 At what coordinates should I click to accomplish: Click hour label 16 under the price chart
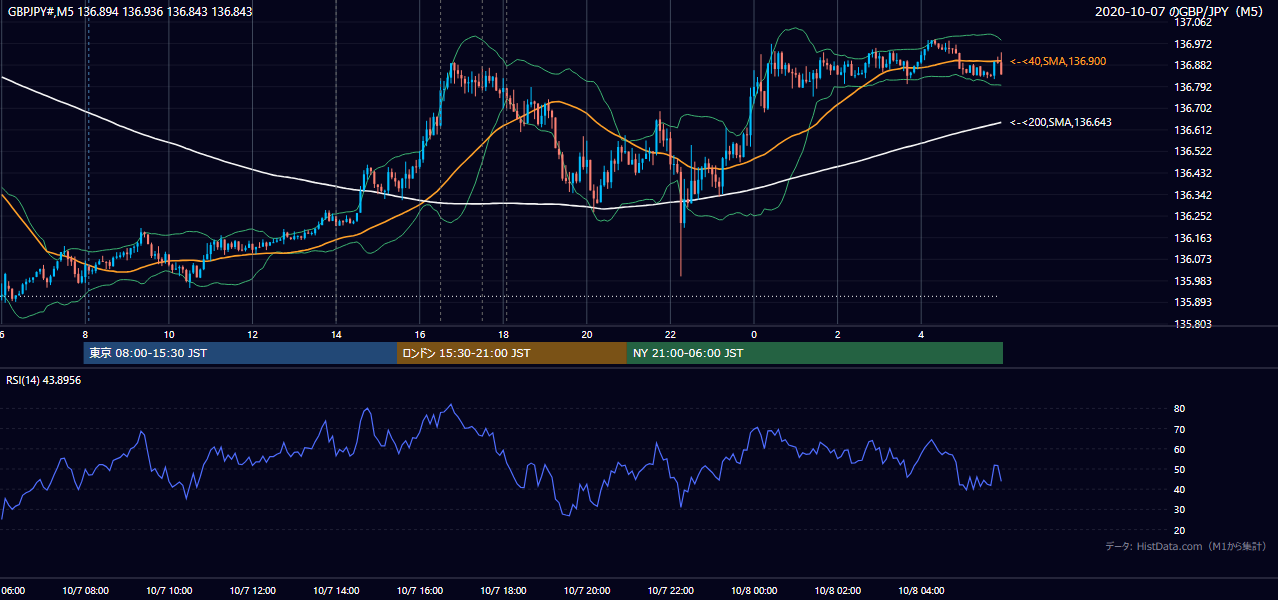[420, 334]
